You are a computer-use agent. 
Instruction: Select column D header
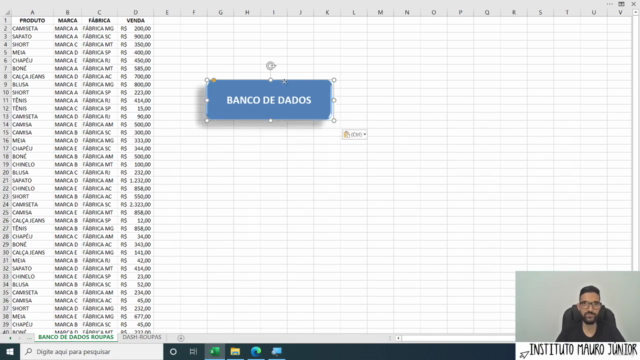136,13
